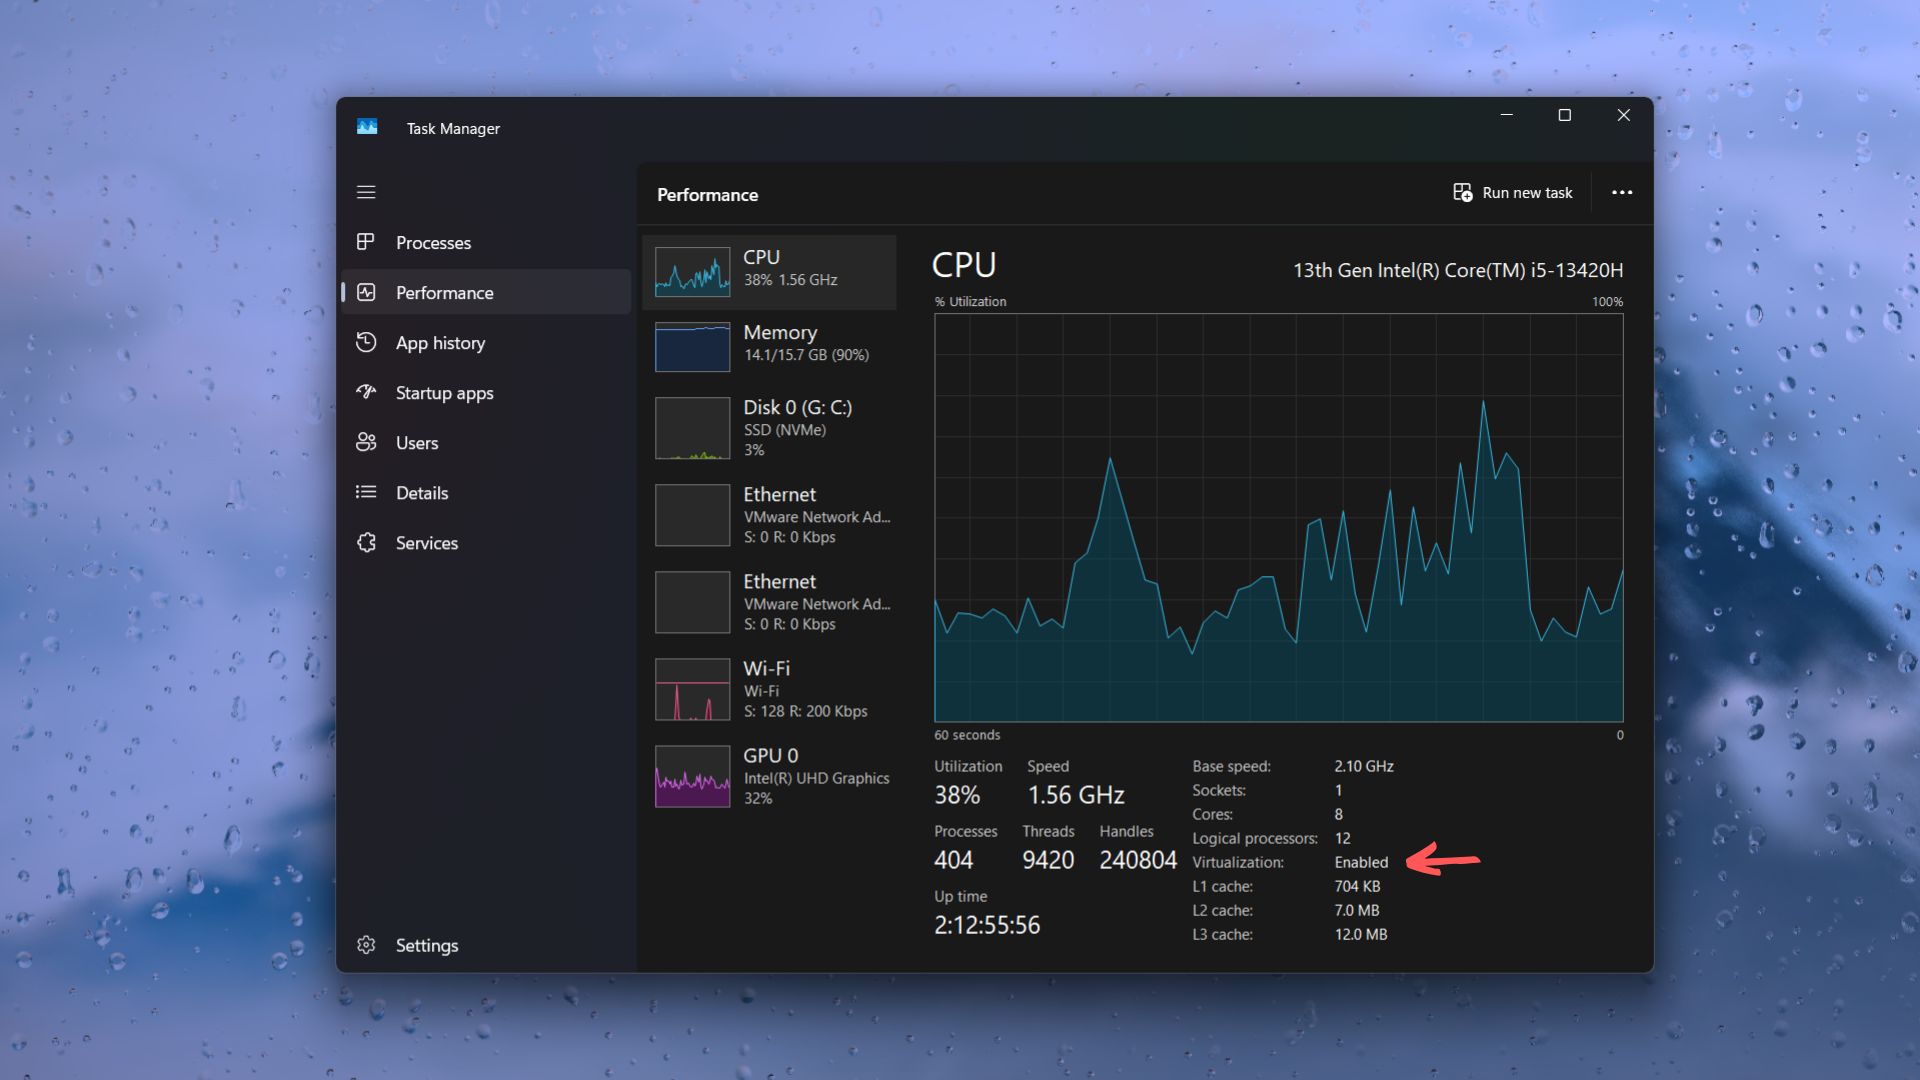This screenshot has width=1920, height=1080.
Task: Open Settings via the gear icon
Action: pyautogui.click(x=366, y=945)
